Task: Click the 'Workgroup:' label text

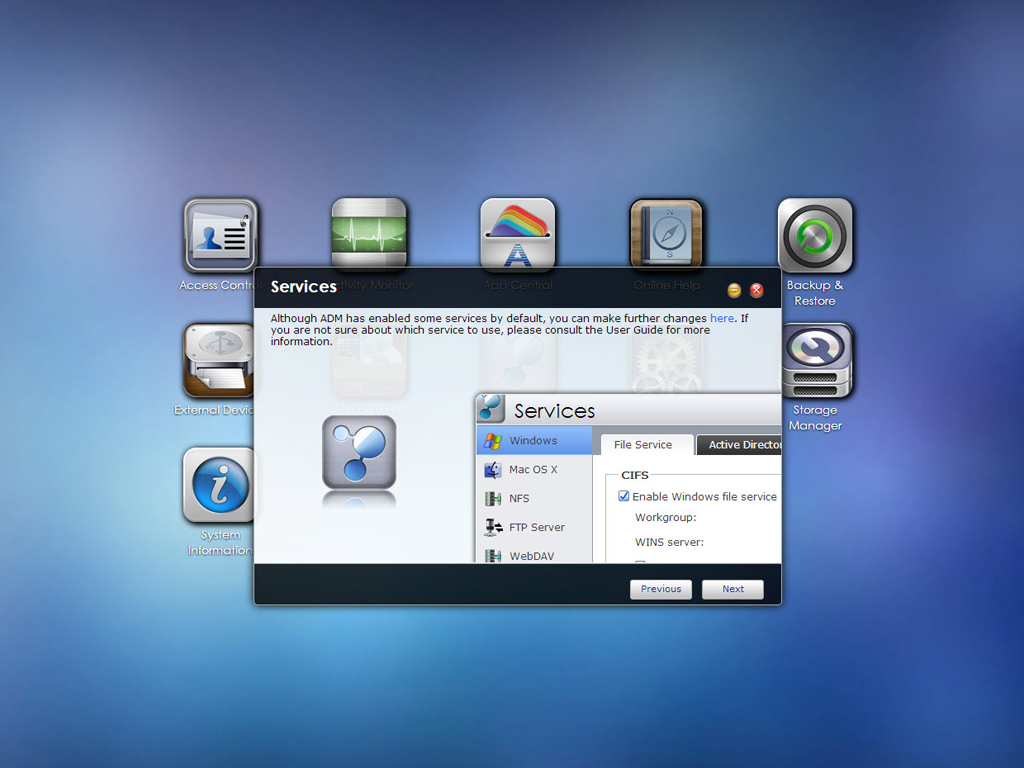Action: point(665,517)
